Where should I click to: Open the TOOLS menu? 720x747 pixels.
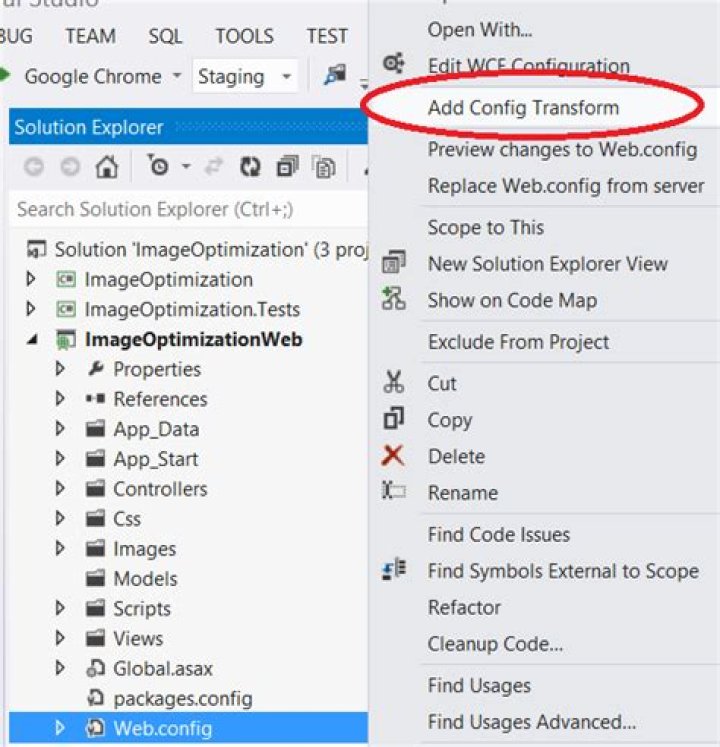pyautogui.click(x=244, y=36)
